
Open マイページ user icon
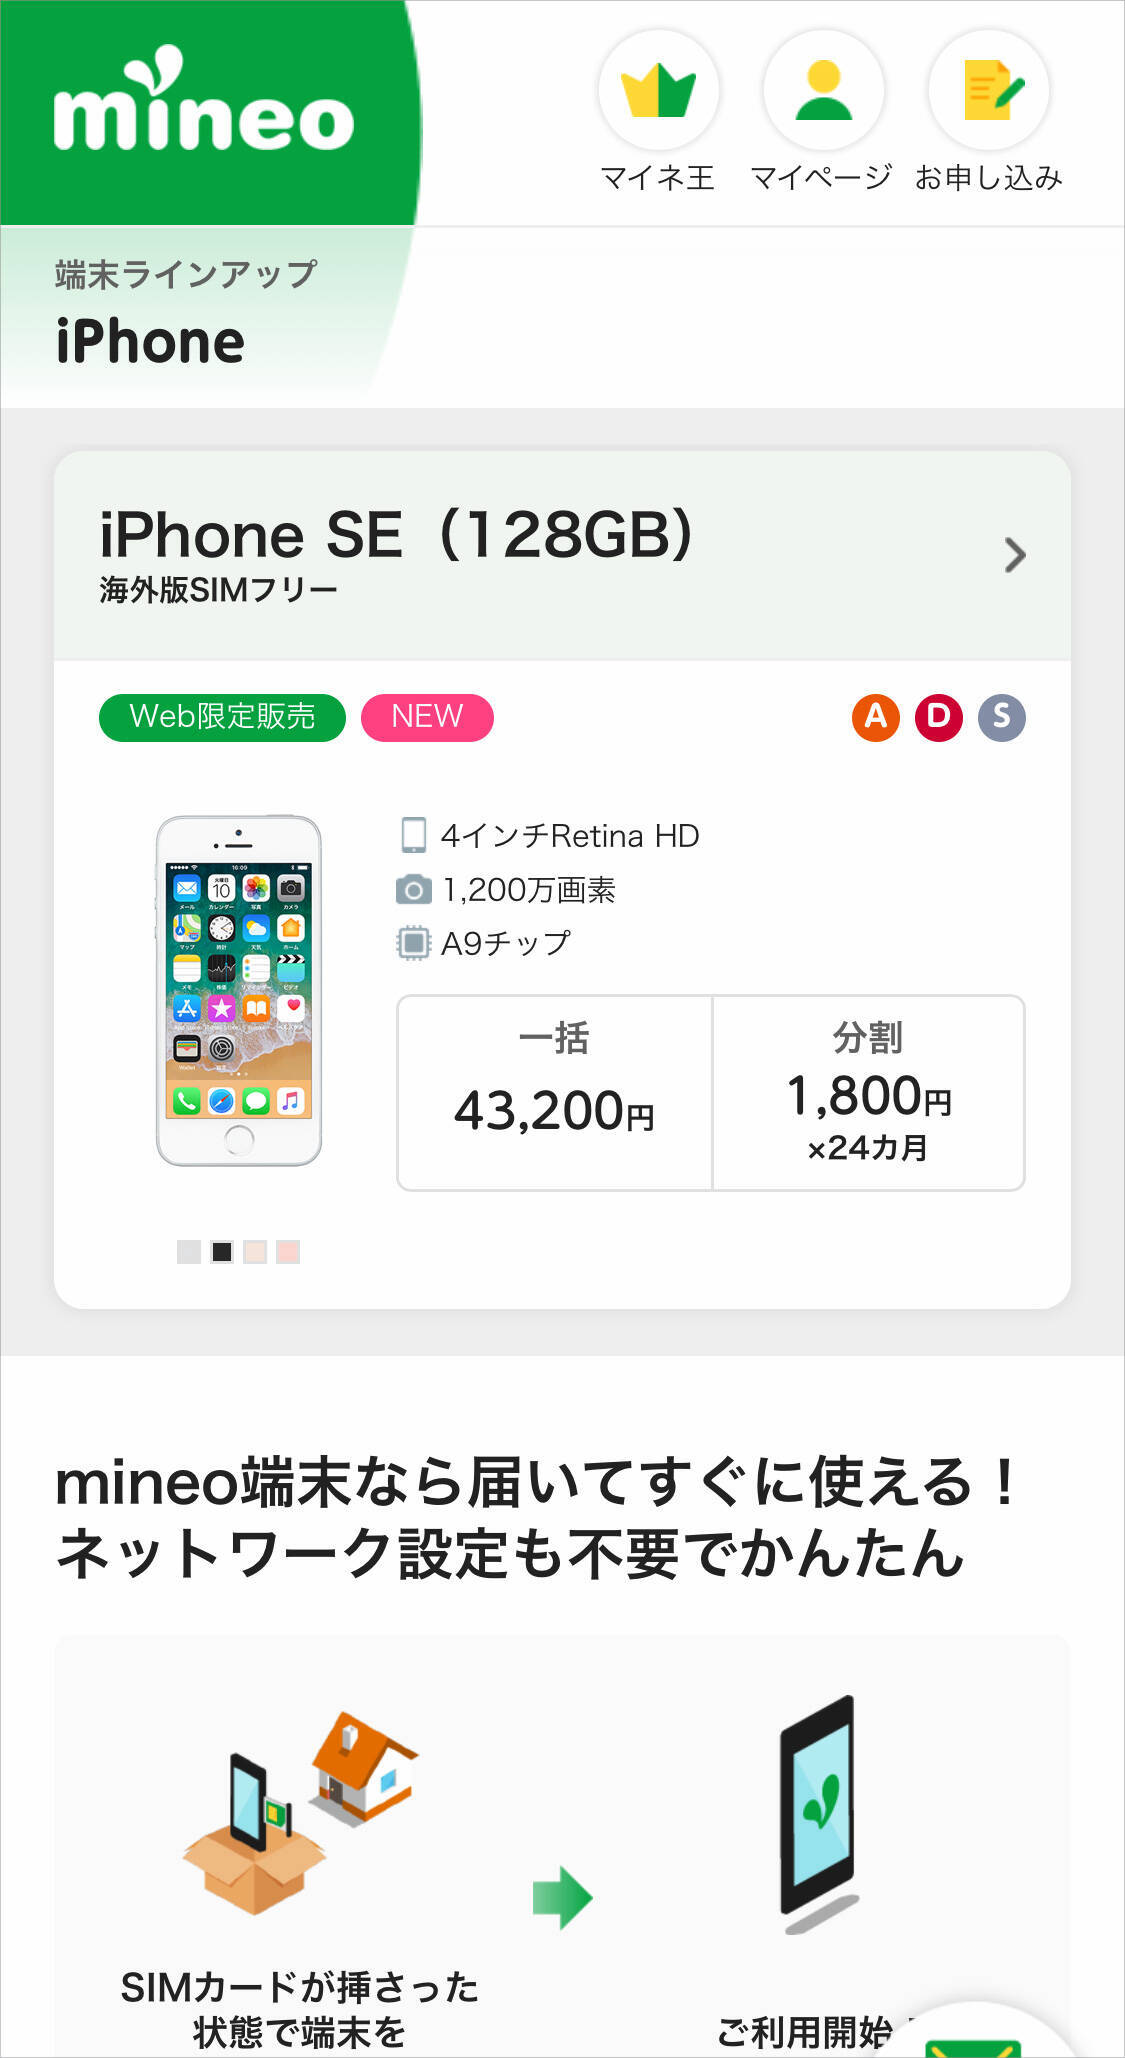(823, 90)
